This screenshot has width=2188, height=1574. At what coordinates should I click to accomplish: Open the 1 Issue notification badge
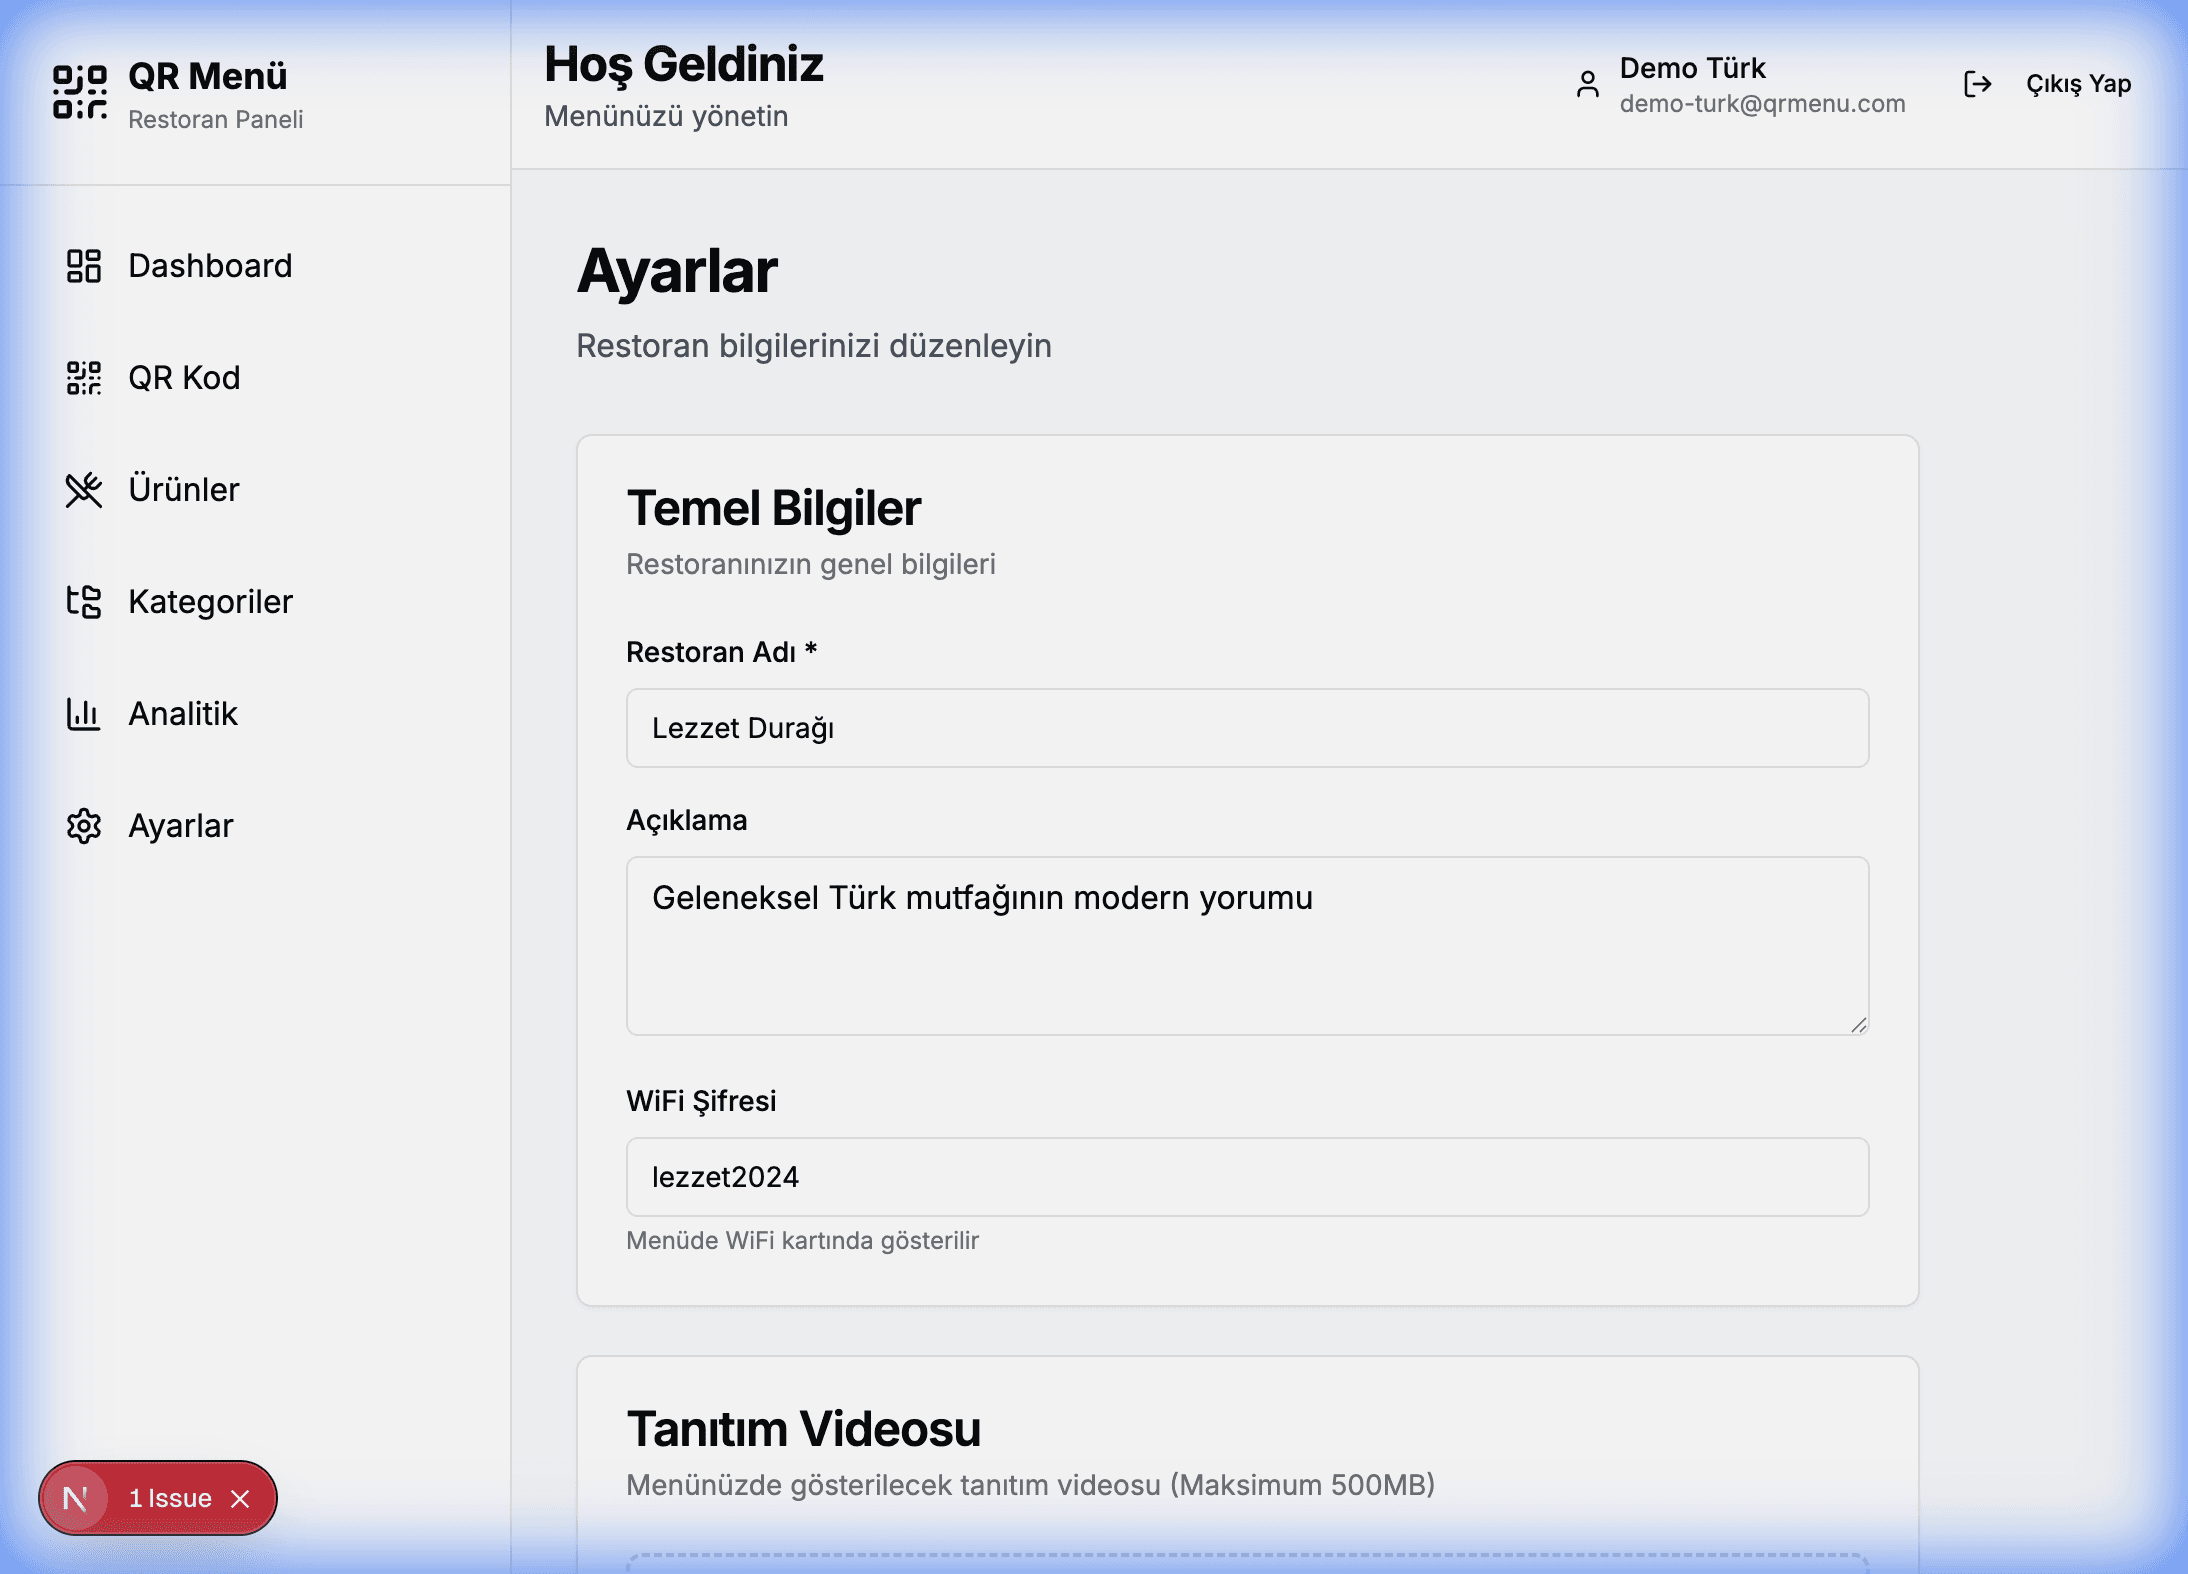coord(168,1497)
